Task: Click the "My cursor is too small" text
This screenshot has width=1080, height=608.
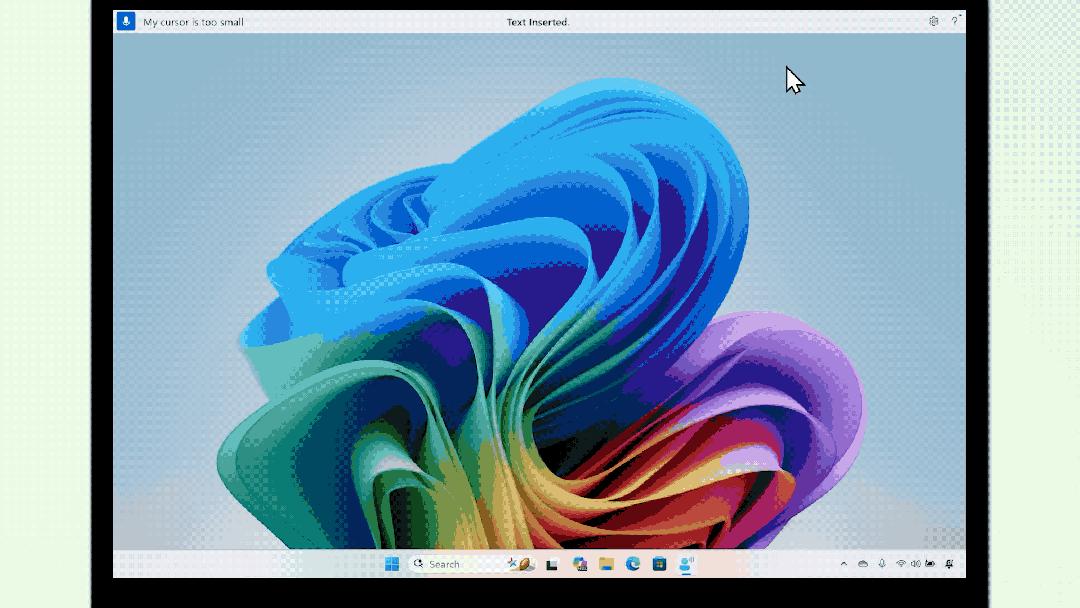Action: click(x=193, y=22)
